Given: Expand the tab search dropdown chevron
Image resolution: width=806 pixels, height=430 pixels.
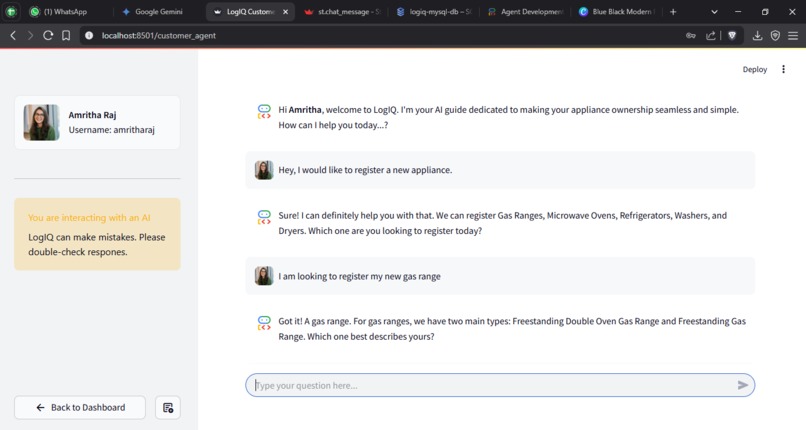Looking at the screenshot, I should tap(714, 11).
